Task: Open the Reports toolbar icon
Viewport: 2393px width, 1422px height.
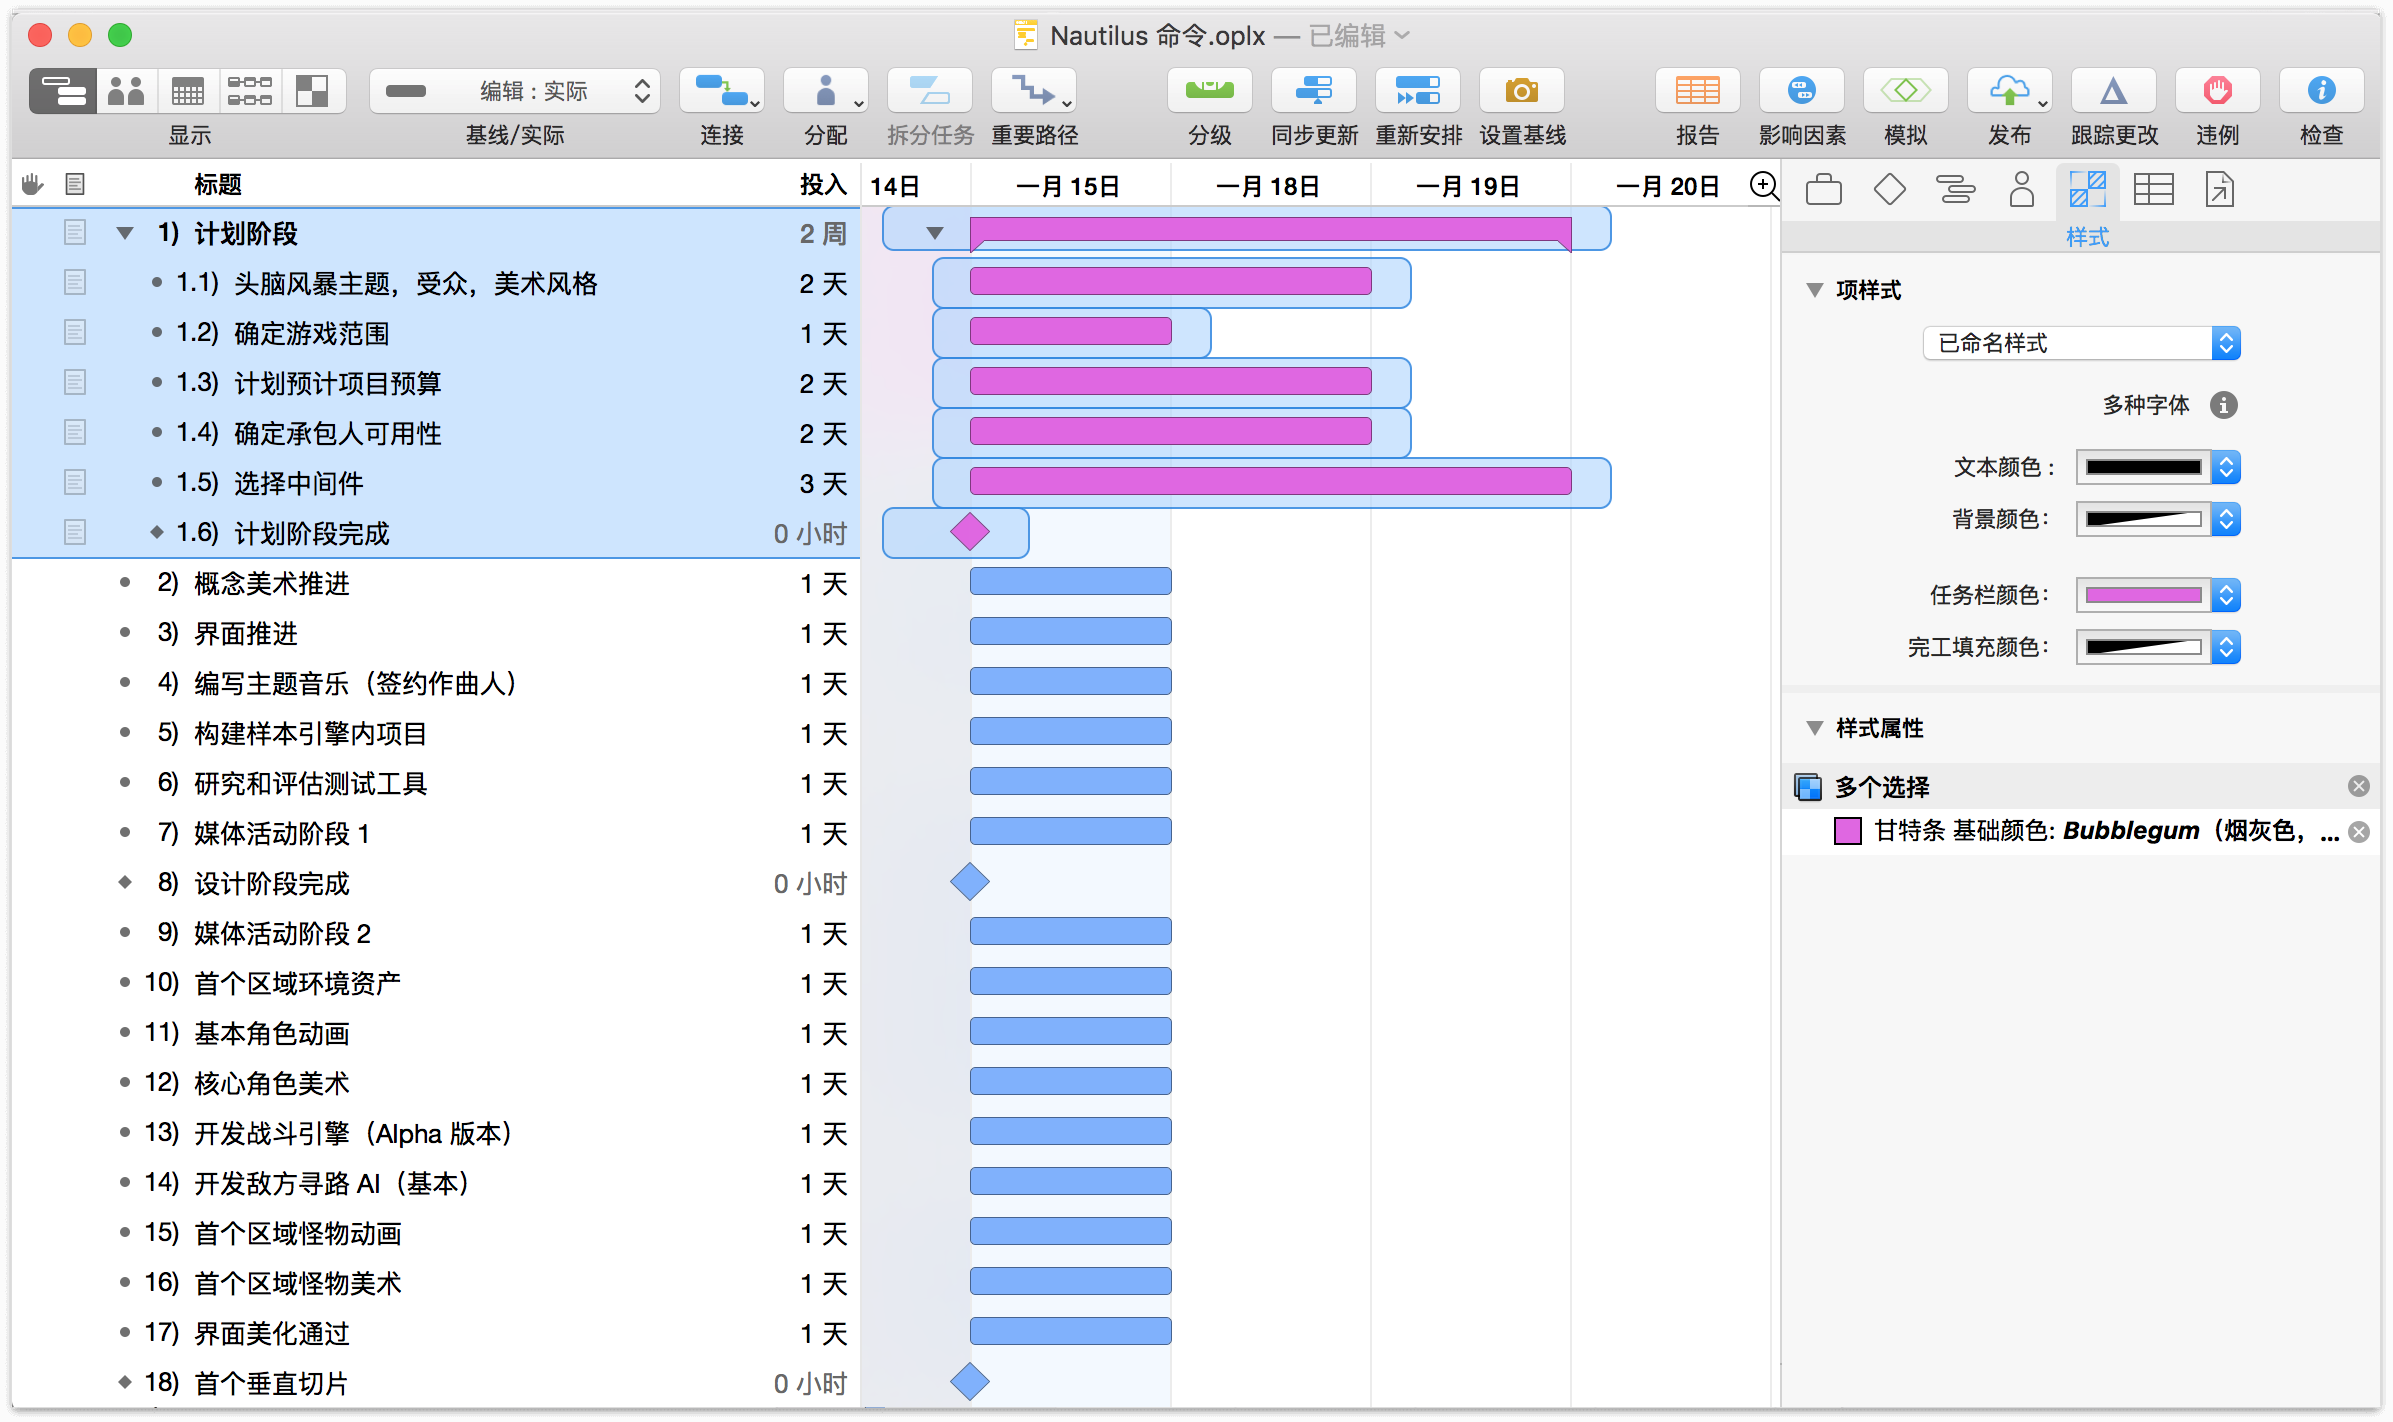Action: [x=1697, y=92]
